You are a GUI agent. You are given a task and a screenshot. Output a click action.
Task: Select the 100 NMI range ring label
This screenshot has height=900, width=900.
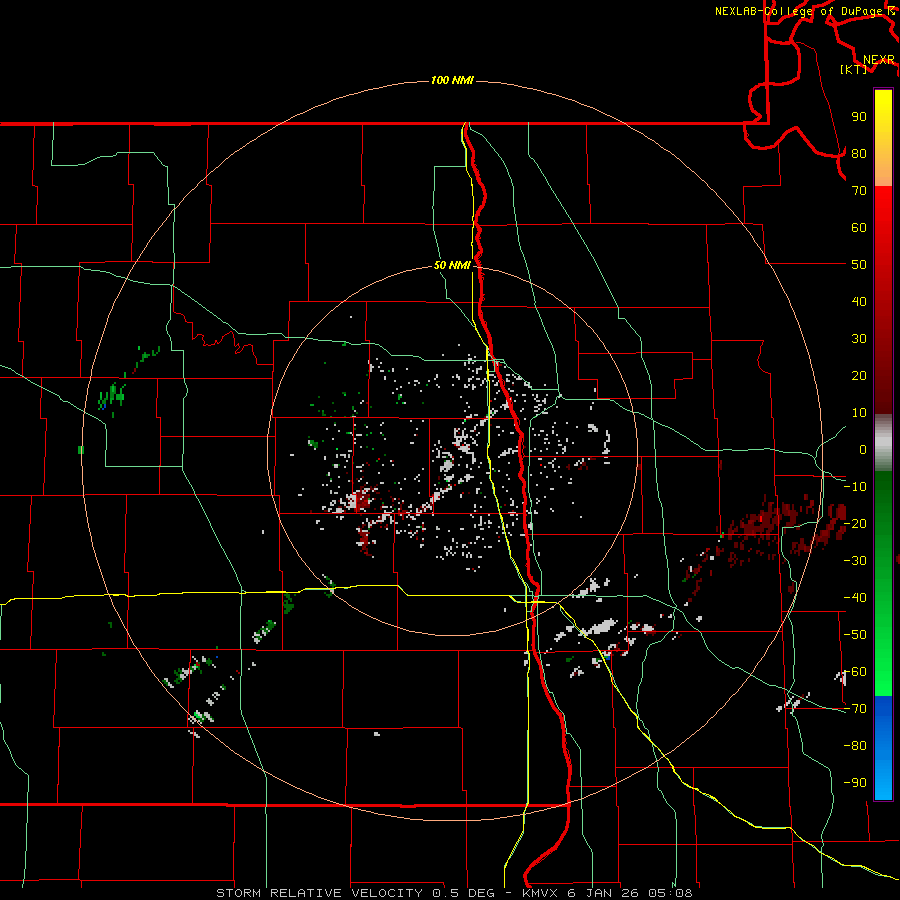pyautogui.click(x=452, y=80)
